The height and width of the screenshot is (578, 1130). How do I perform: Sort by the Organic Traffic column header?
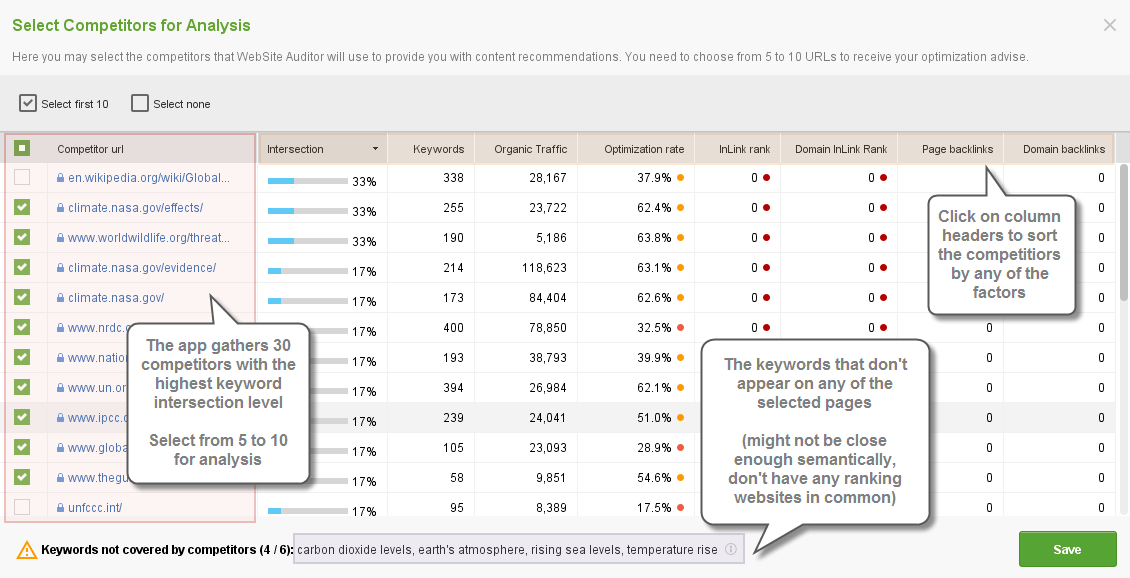pyautogui.click(x=530, y=149)
